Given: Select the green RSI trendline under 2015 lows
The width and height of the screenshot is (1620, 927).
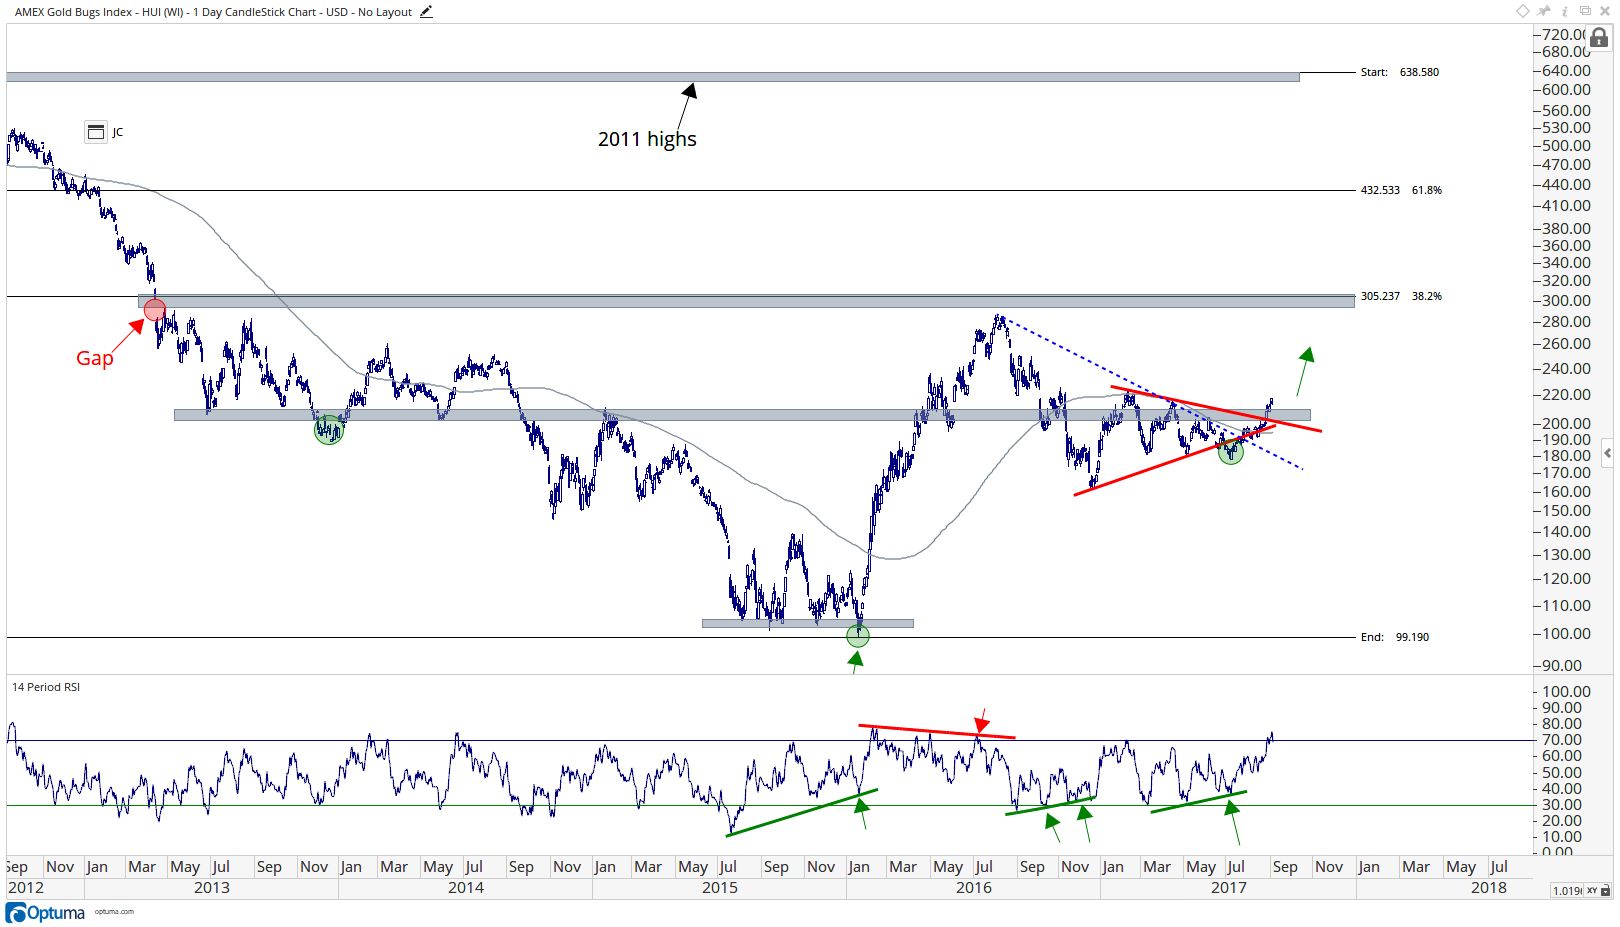Looking at the screenshot, I should (x=803, y=811).
